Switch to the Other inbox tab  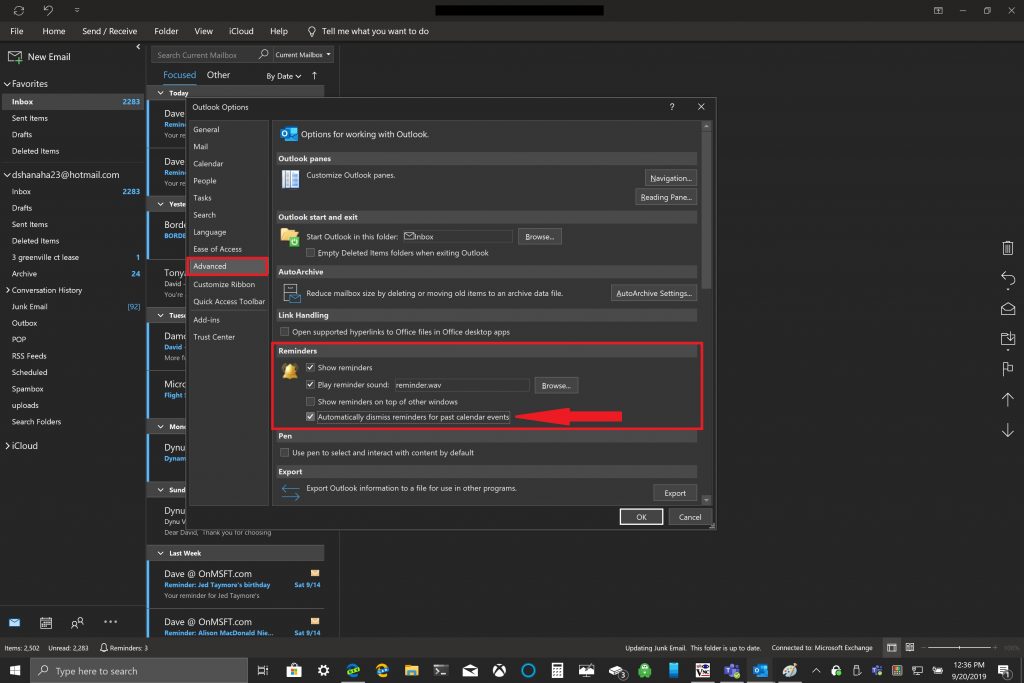[218, 74]
